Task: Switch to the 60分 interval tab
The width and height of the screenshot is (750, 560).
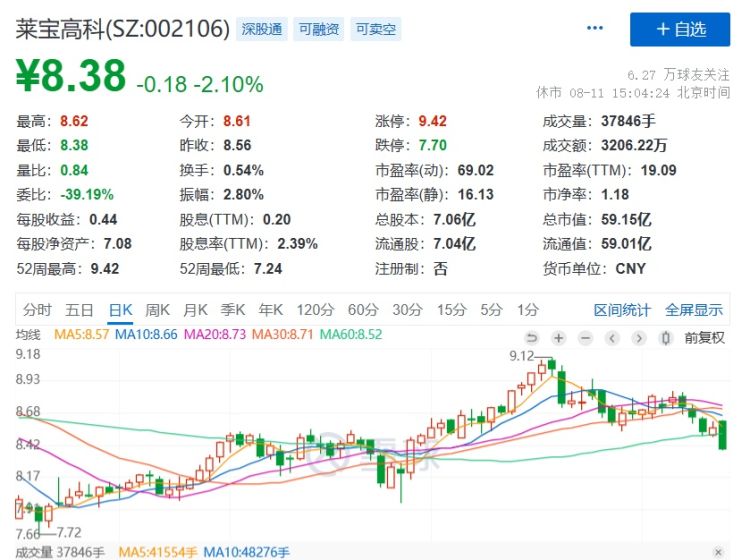Action: tap(363, 310)
